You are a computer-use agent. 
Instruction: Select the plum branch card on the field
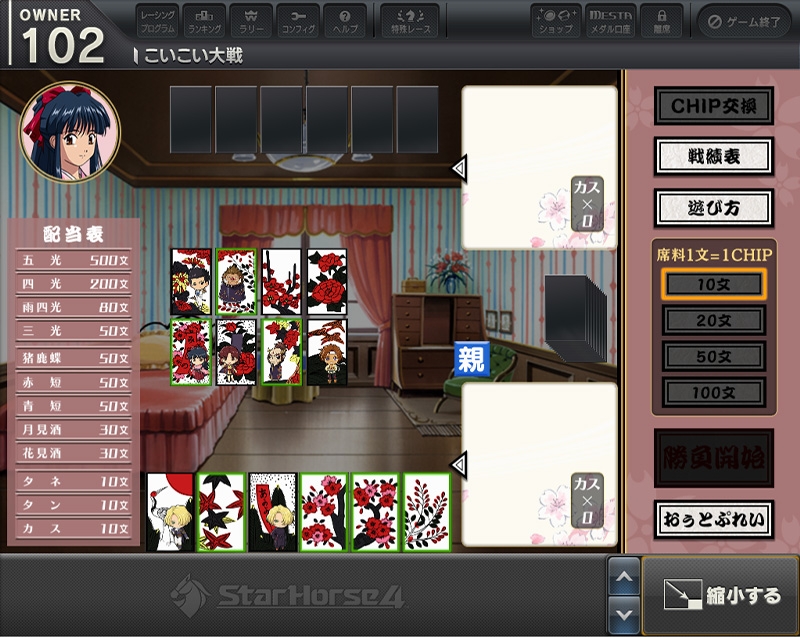click(x=282, y=282)
